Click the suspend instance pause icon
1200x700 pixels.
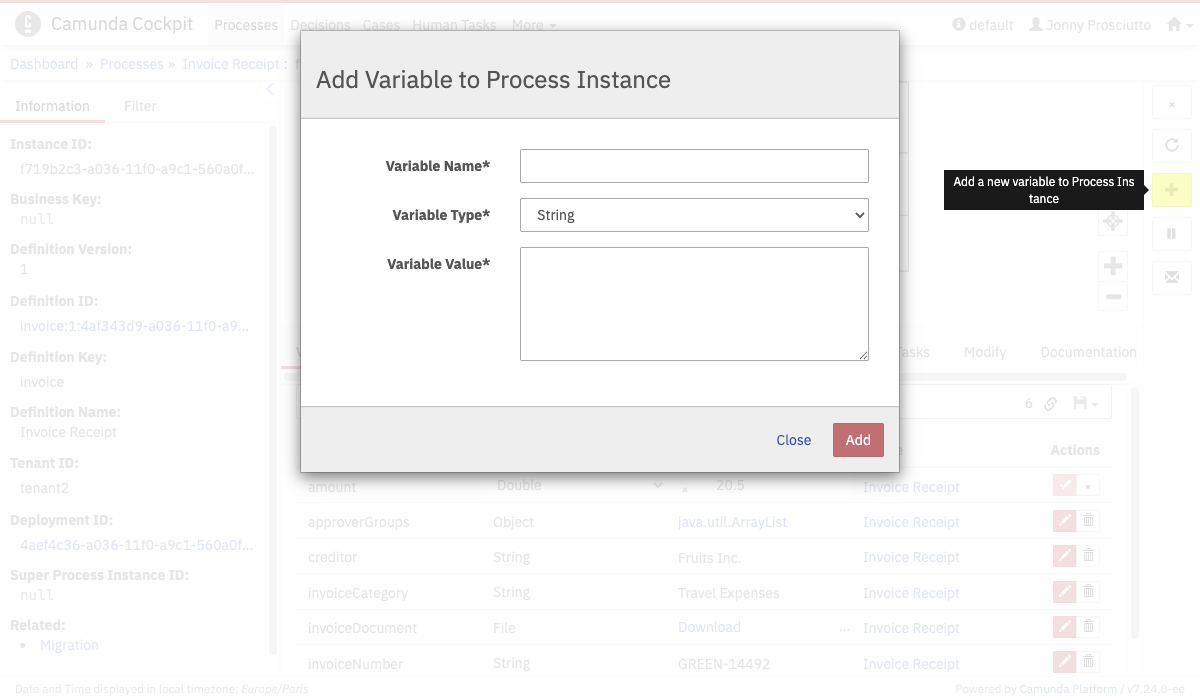[1171, 234]
